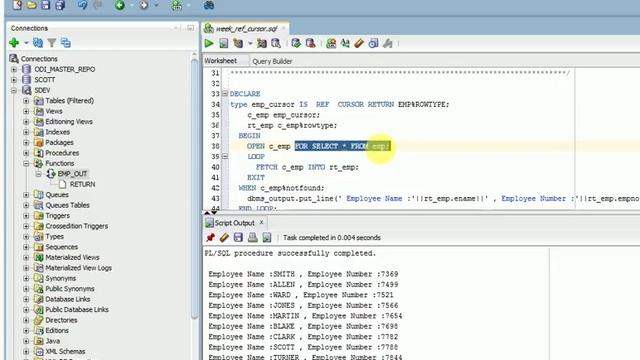
Task: Click the Run Script icon in worksheet toolbar
Action: (223, 43)
